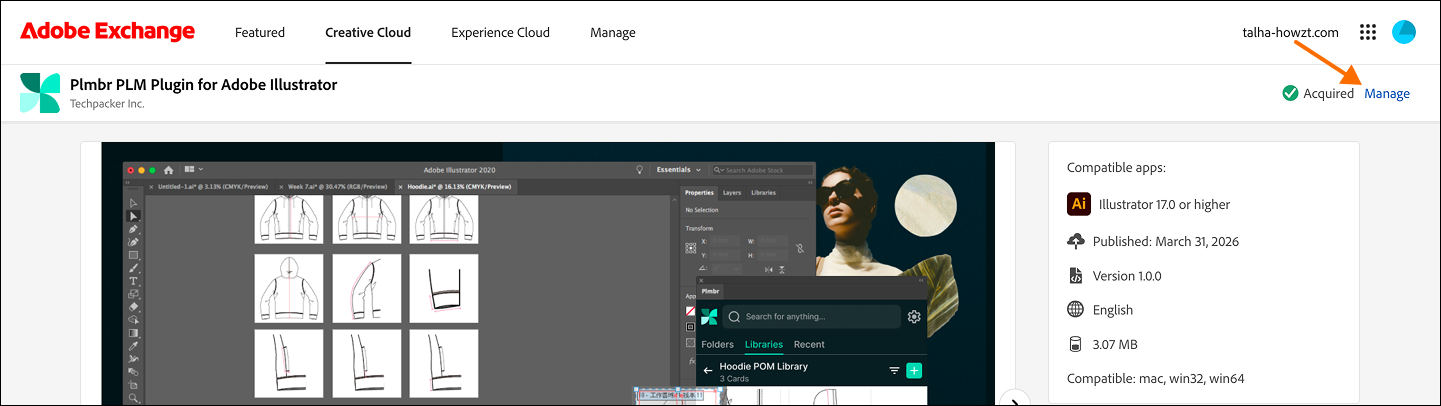
Task: Click the Search Adobe Stock field
Action: (x=762, y=170)
